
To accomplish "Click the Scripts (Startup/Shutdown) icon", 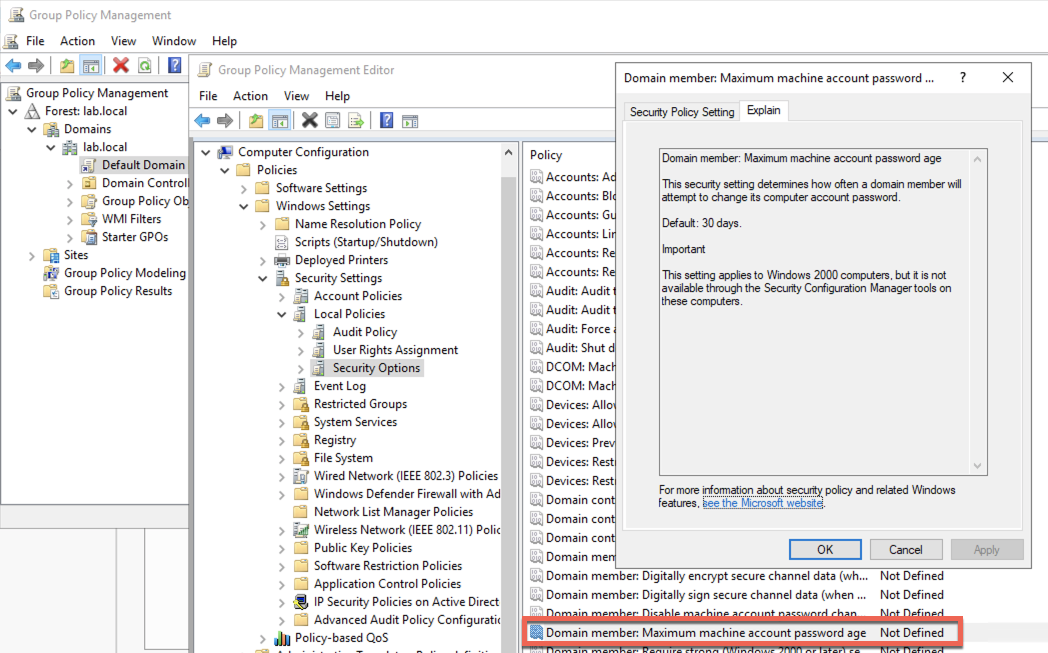I will pyautogui.click(x=282, y=242).
